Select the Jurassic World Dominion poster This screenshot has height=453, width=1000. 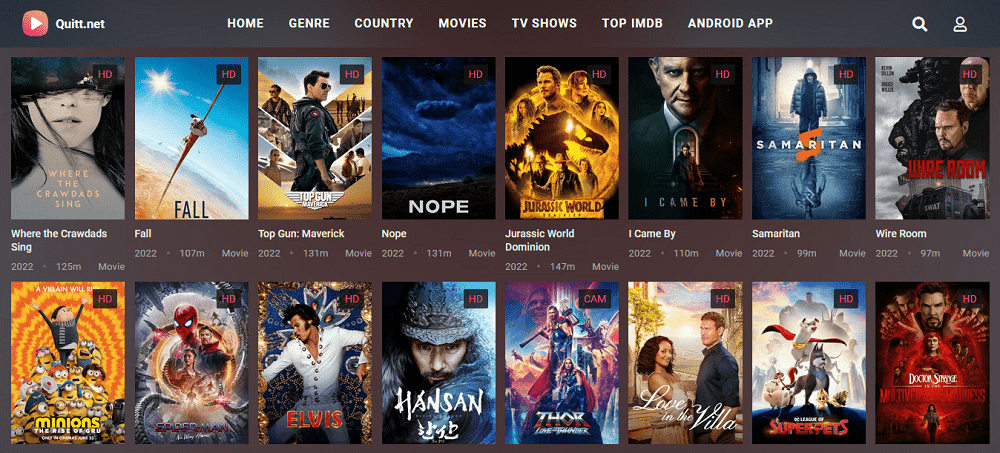562,138
